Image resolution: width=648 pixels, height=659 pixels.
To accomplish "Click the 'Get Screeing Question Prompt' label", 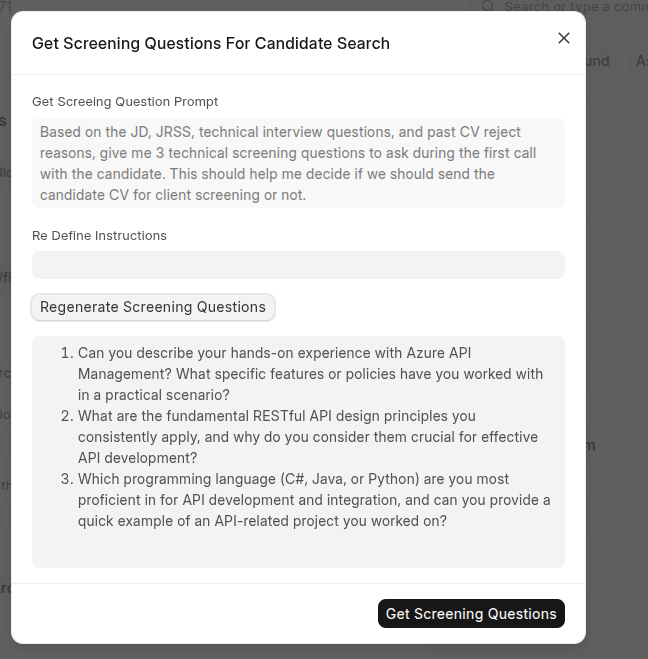I will 125,102.
